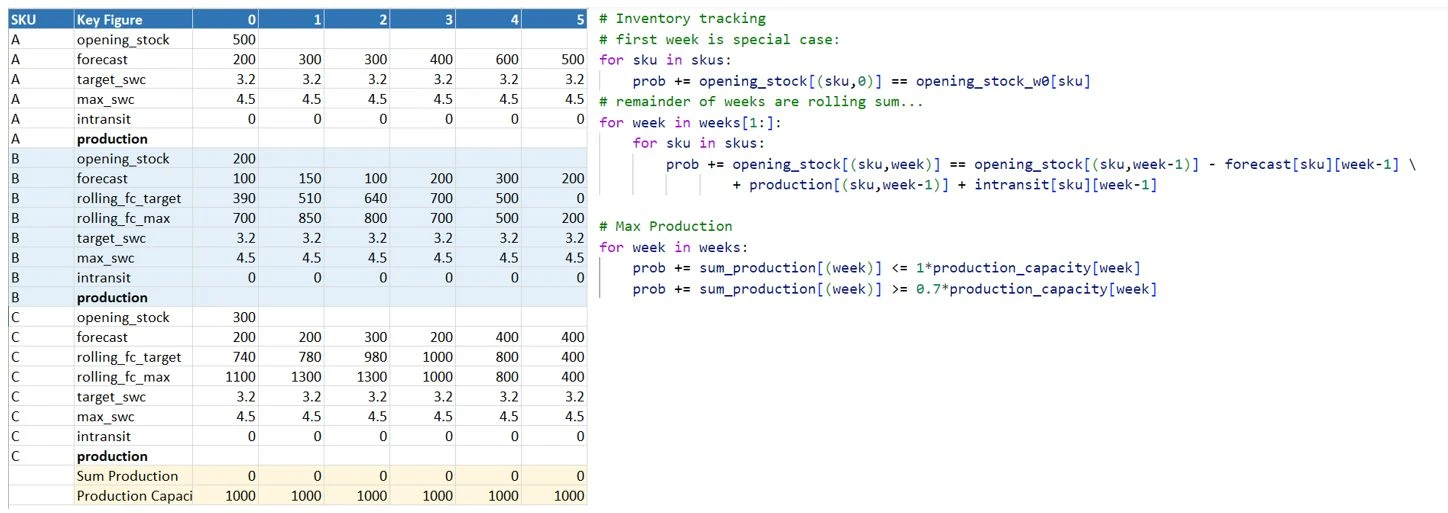Select Production Capacity value 1000 under week 5
This screenshot has width=1448, height=513.
553,496
